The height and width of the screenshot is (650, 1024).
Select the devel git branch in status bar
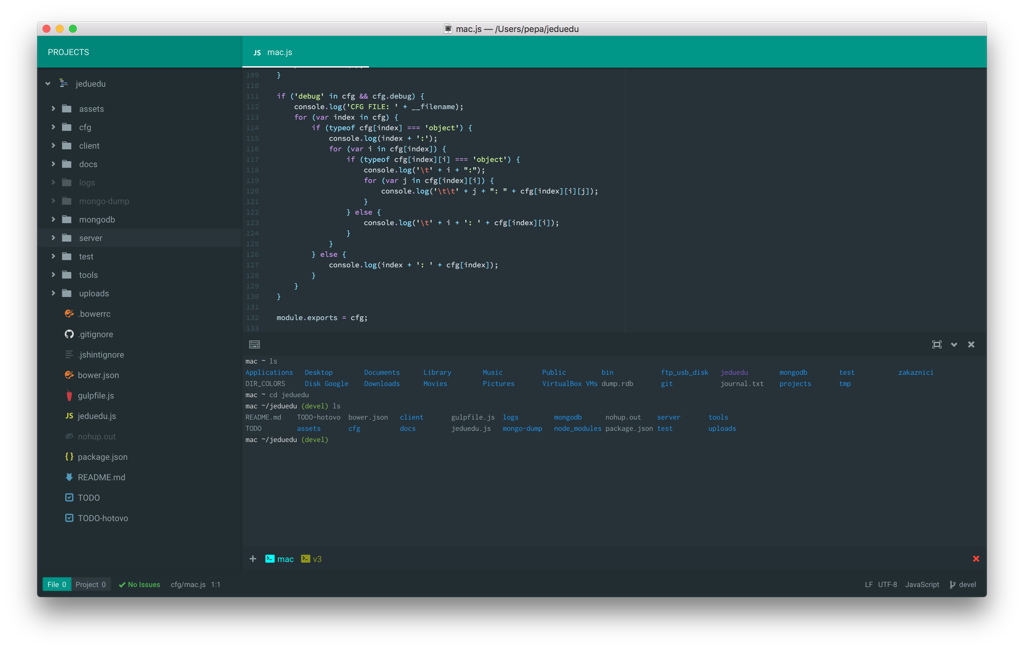pos(961,584)
